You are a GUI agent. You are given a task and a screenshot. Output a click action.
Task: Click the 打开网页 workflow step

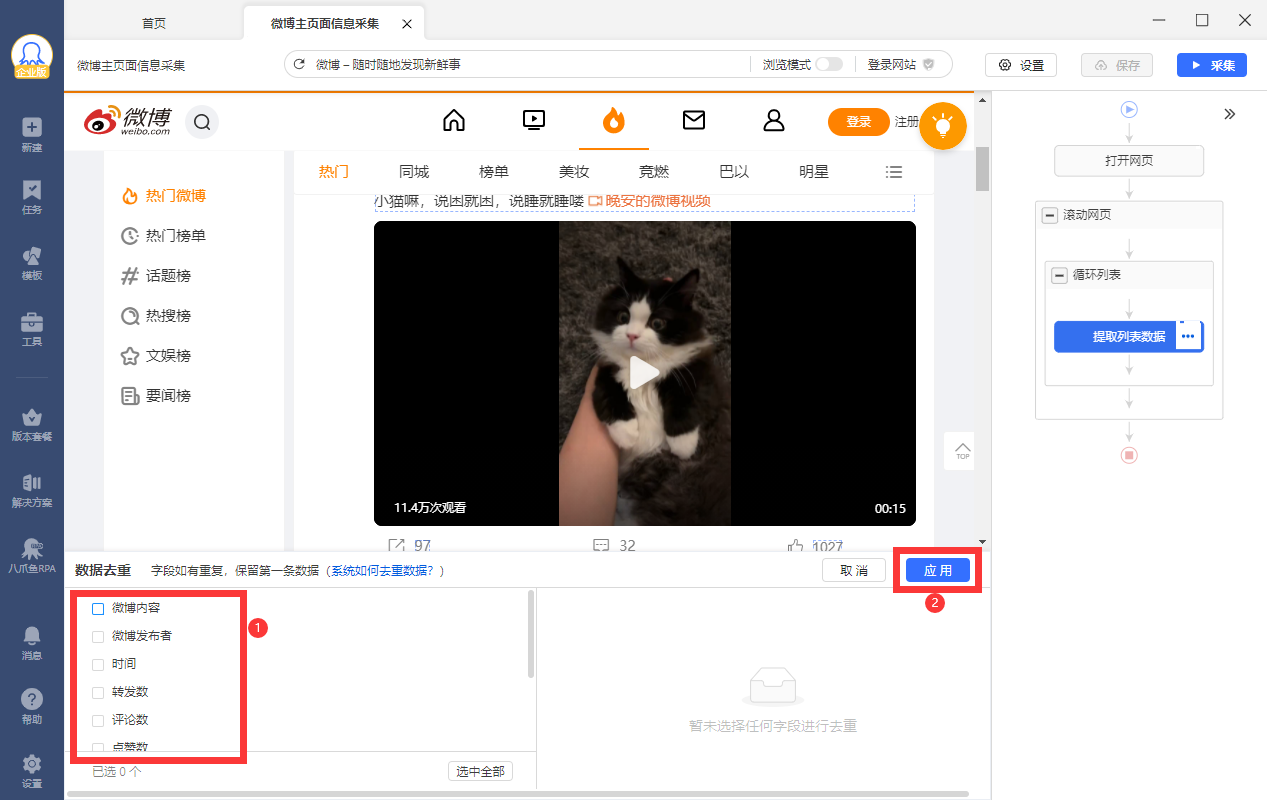1129,161
